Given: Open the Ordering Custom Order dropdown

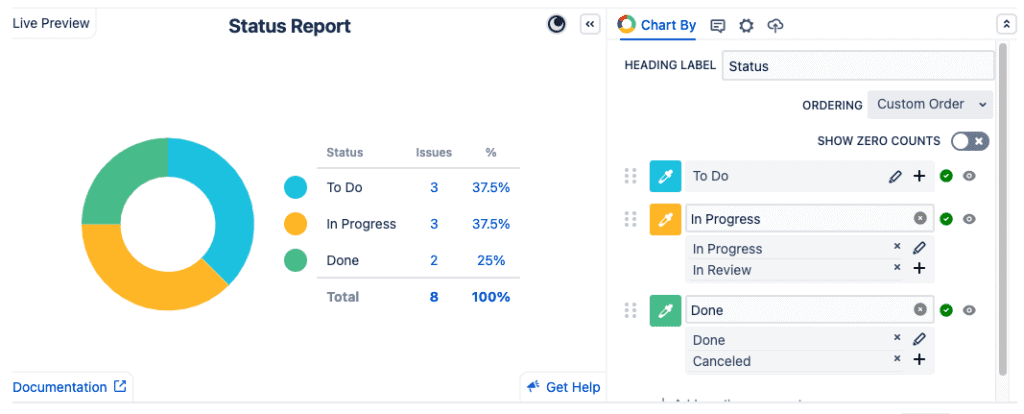Looking at the screenshot, I should [929, 104].
